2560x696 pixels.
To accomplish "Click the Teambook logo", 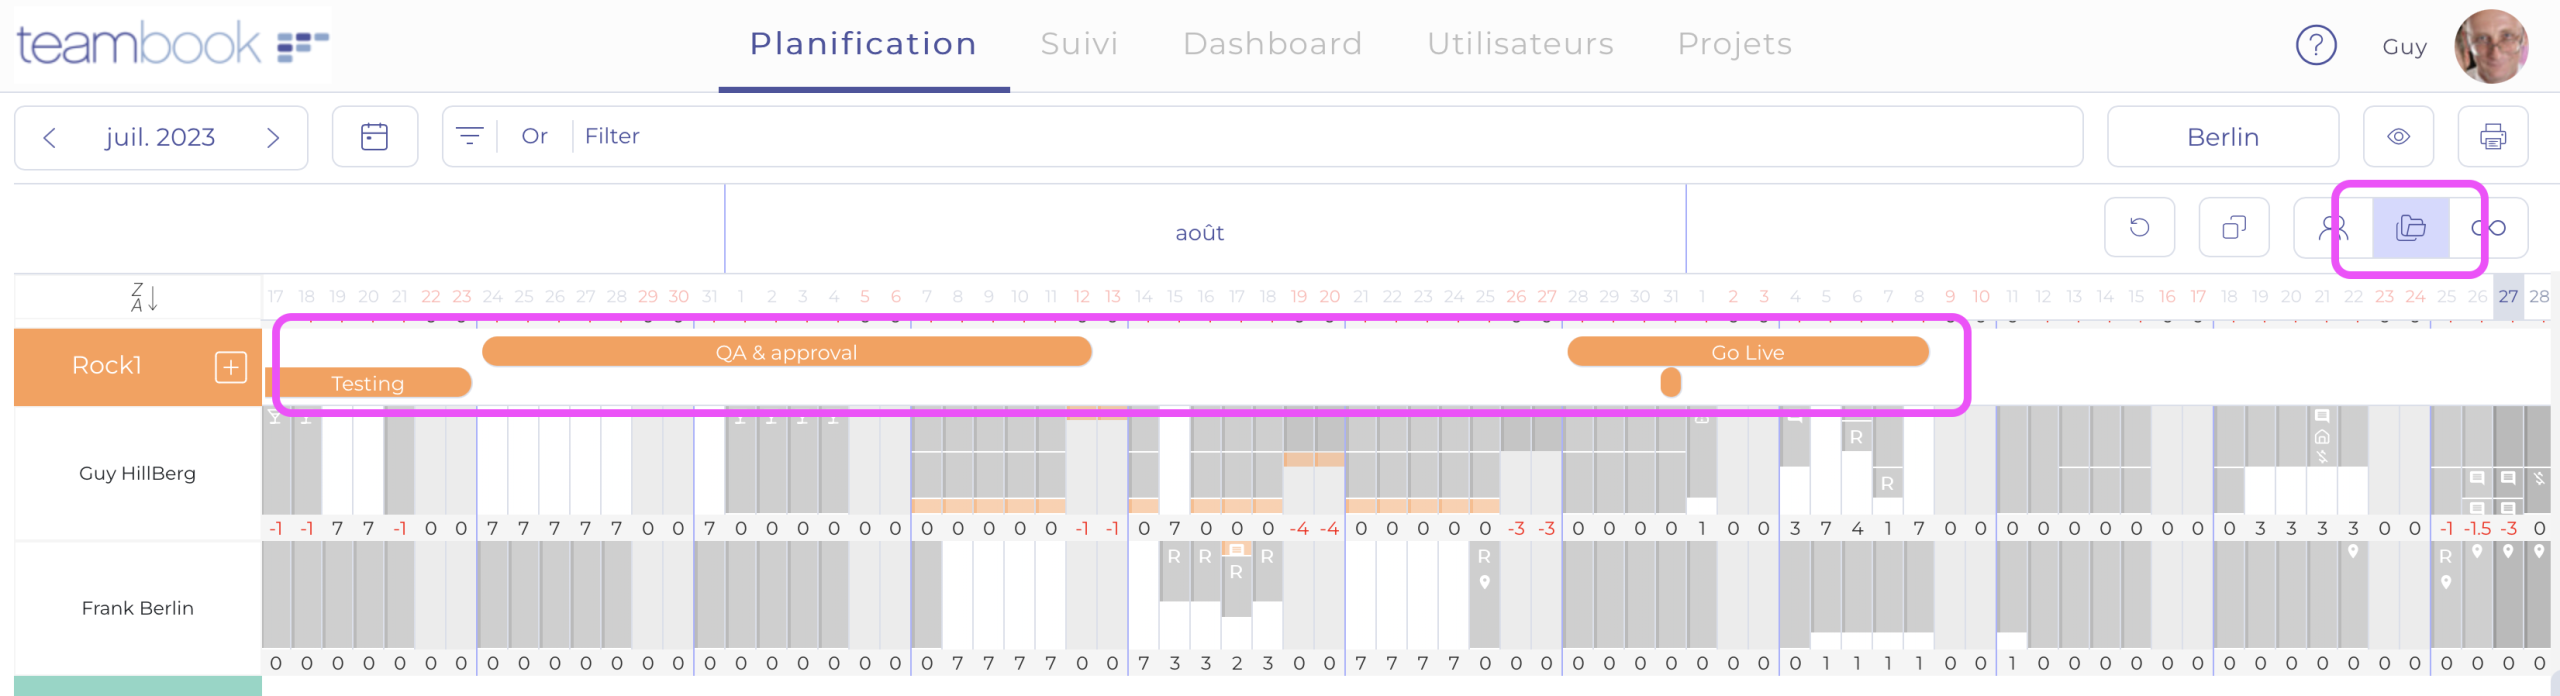I will [x=172, y=44].
